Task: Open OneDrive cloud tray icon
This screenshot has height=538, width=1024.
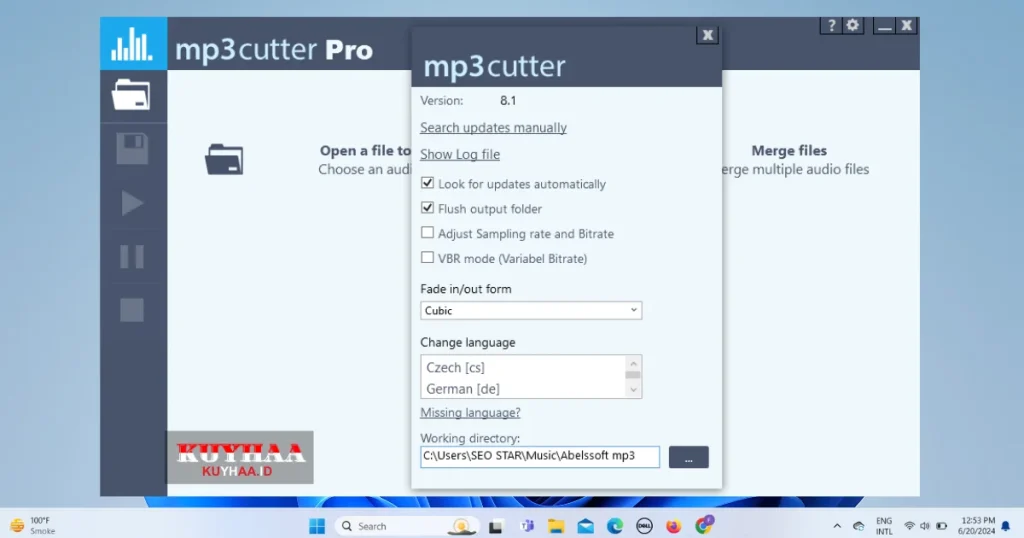Action: pos(859,526)
